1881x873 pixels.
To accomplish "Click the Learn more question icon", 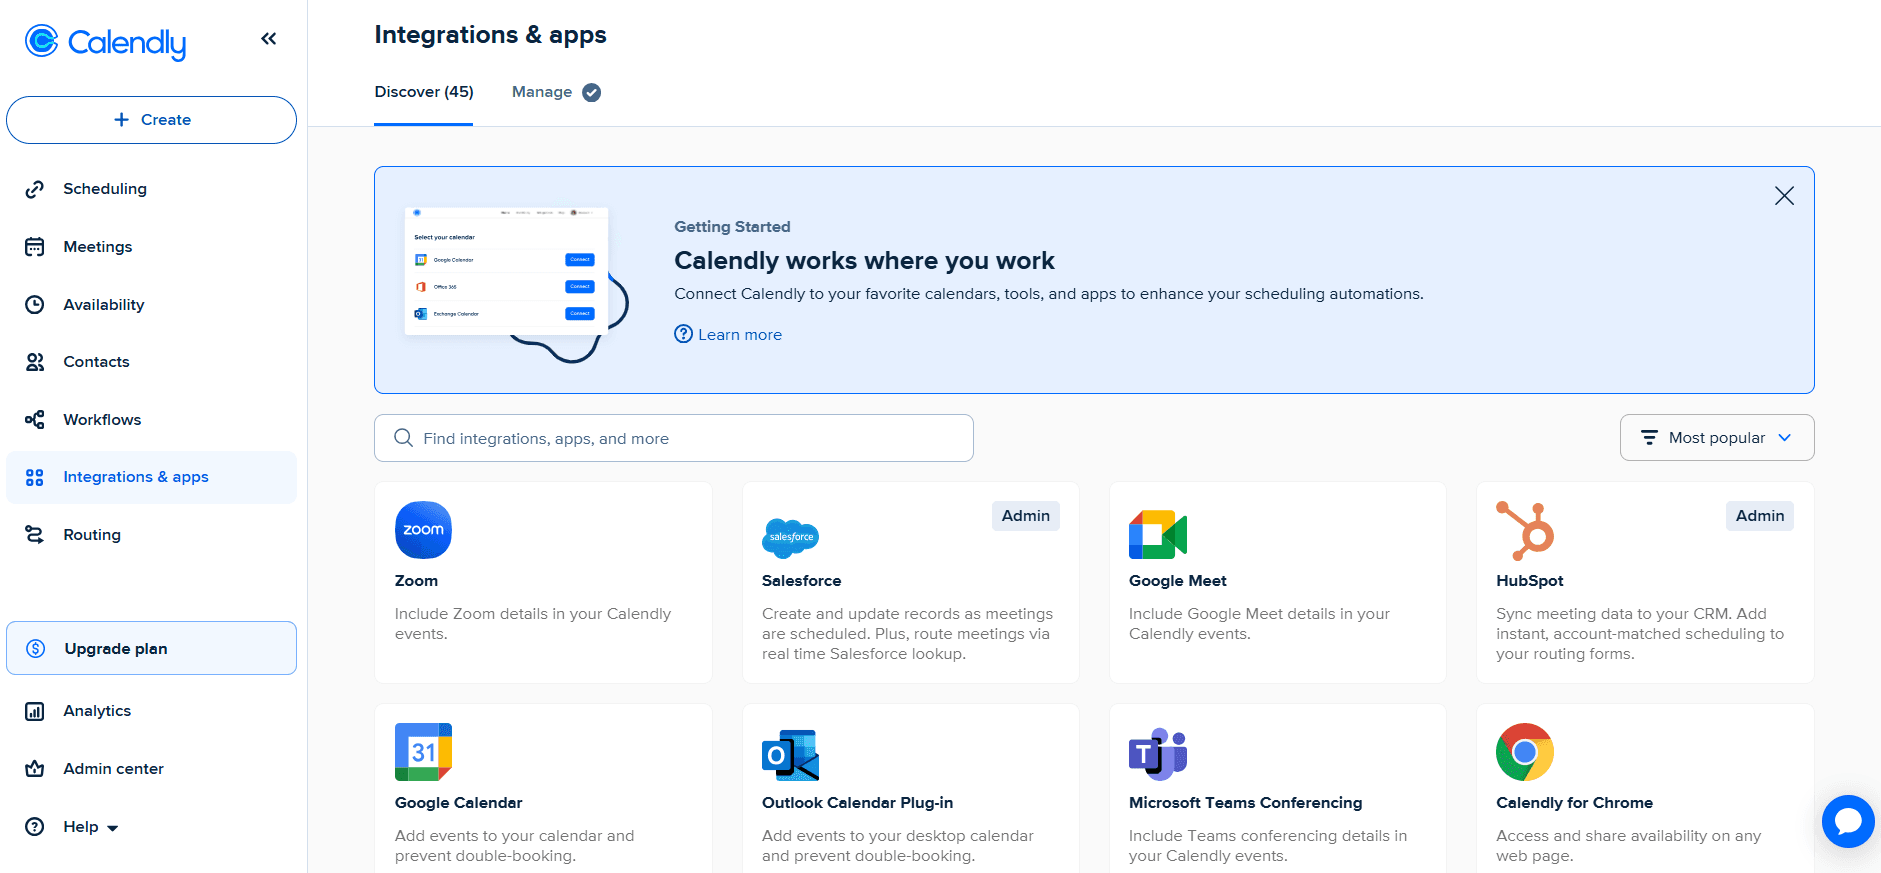I will click(x=683, y=334).
